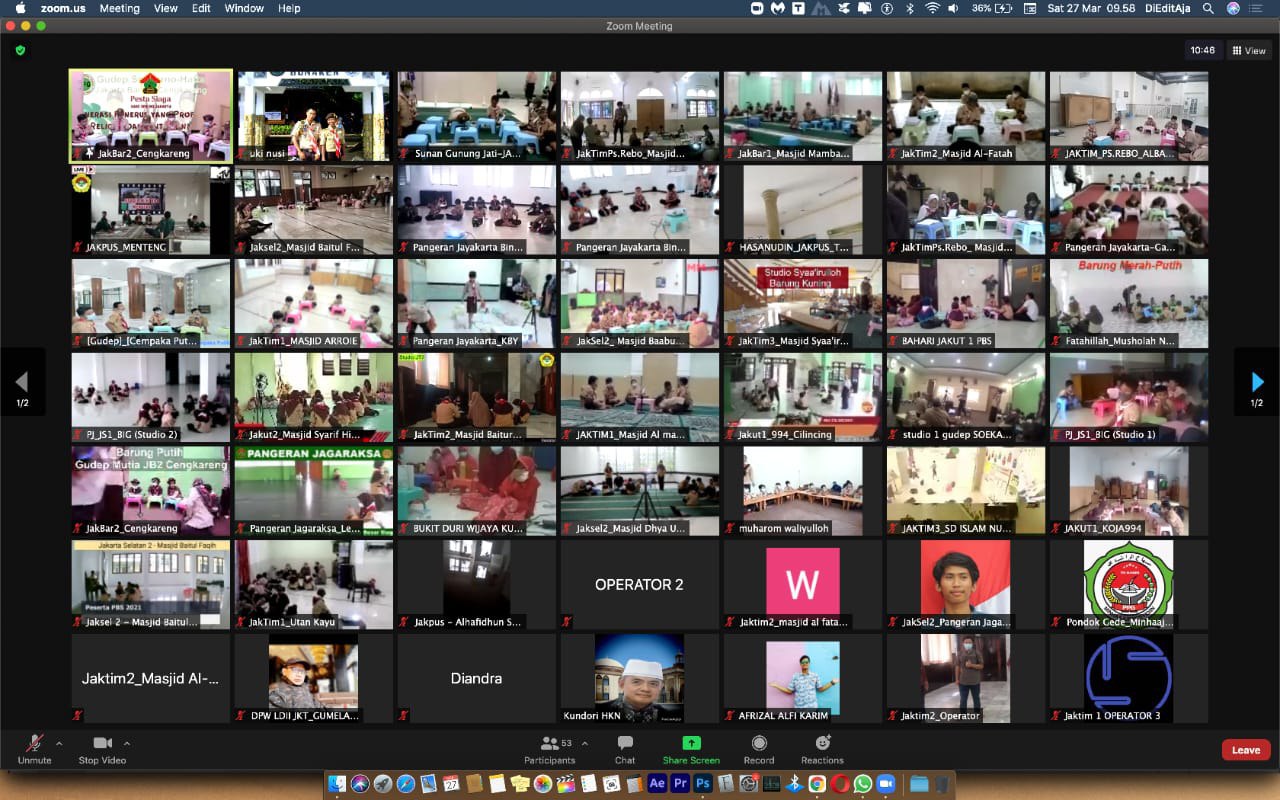Click the green encryption shield icon
Viewport: 1280px width, 800px height.
tap(20, 50)
